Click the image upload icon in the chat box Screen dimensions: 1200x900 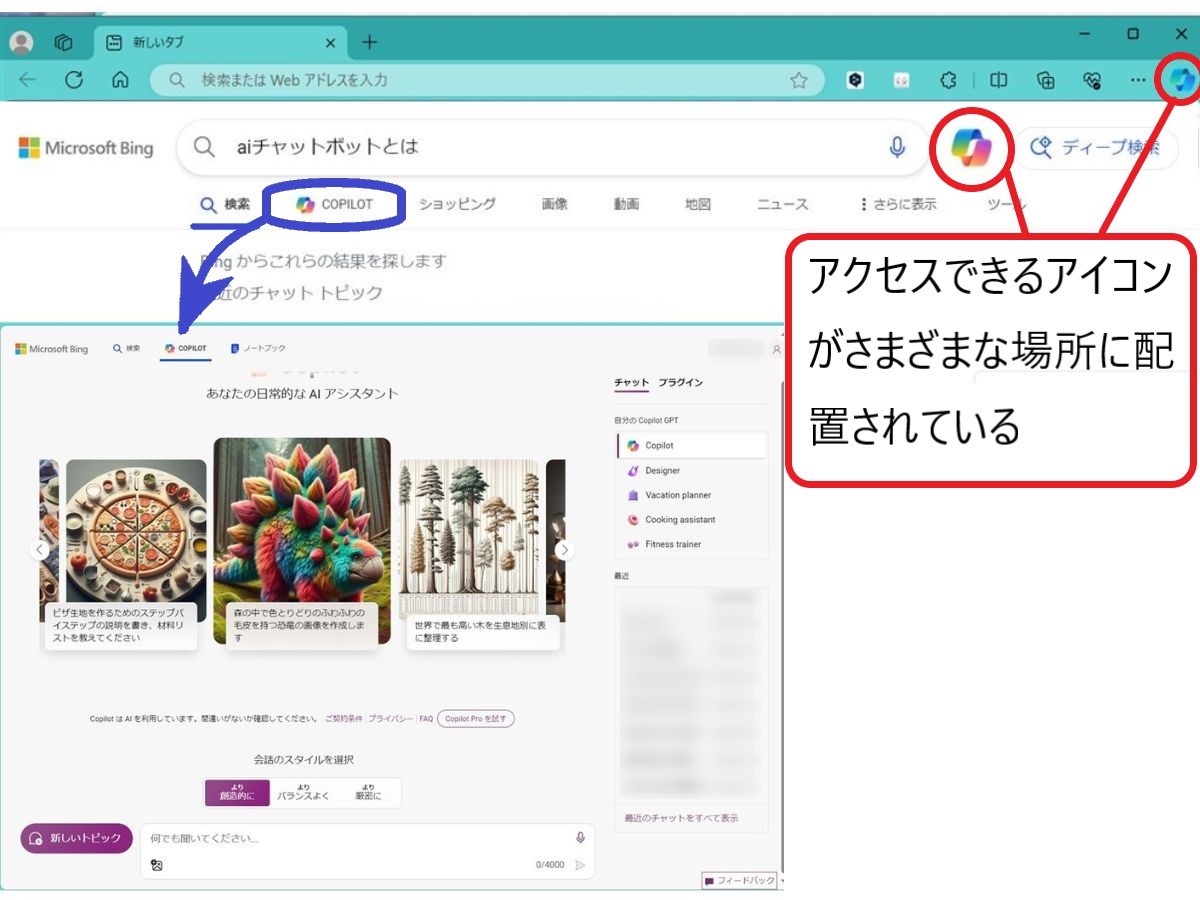[x=156, y=864]
